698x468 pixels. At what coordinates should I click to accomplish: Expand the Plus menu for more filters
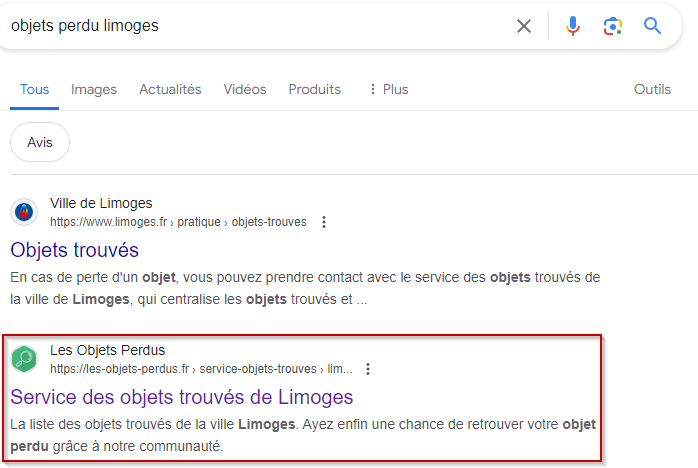pyautogui.click(x=388, y=89)
